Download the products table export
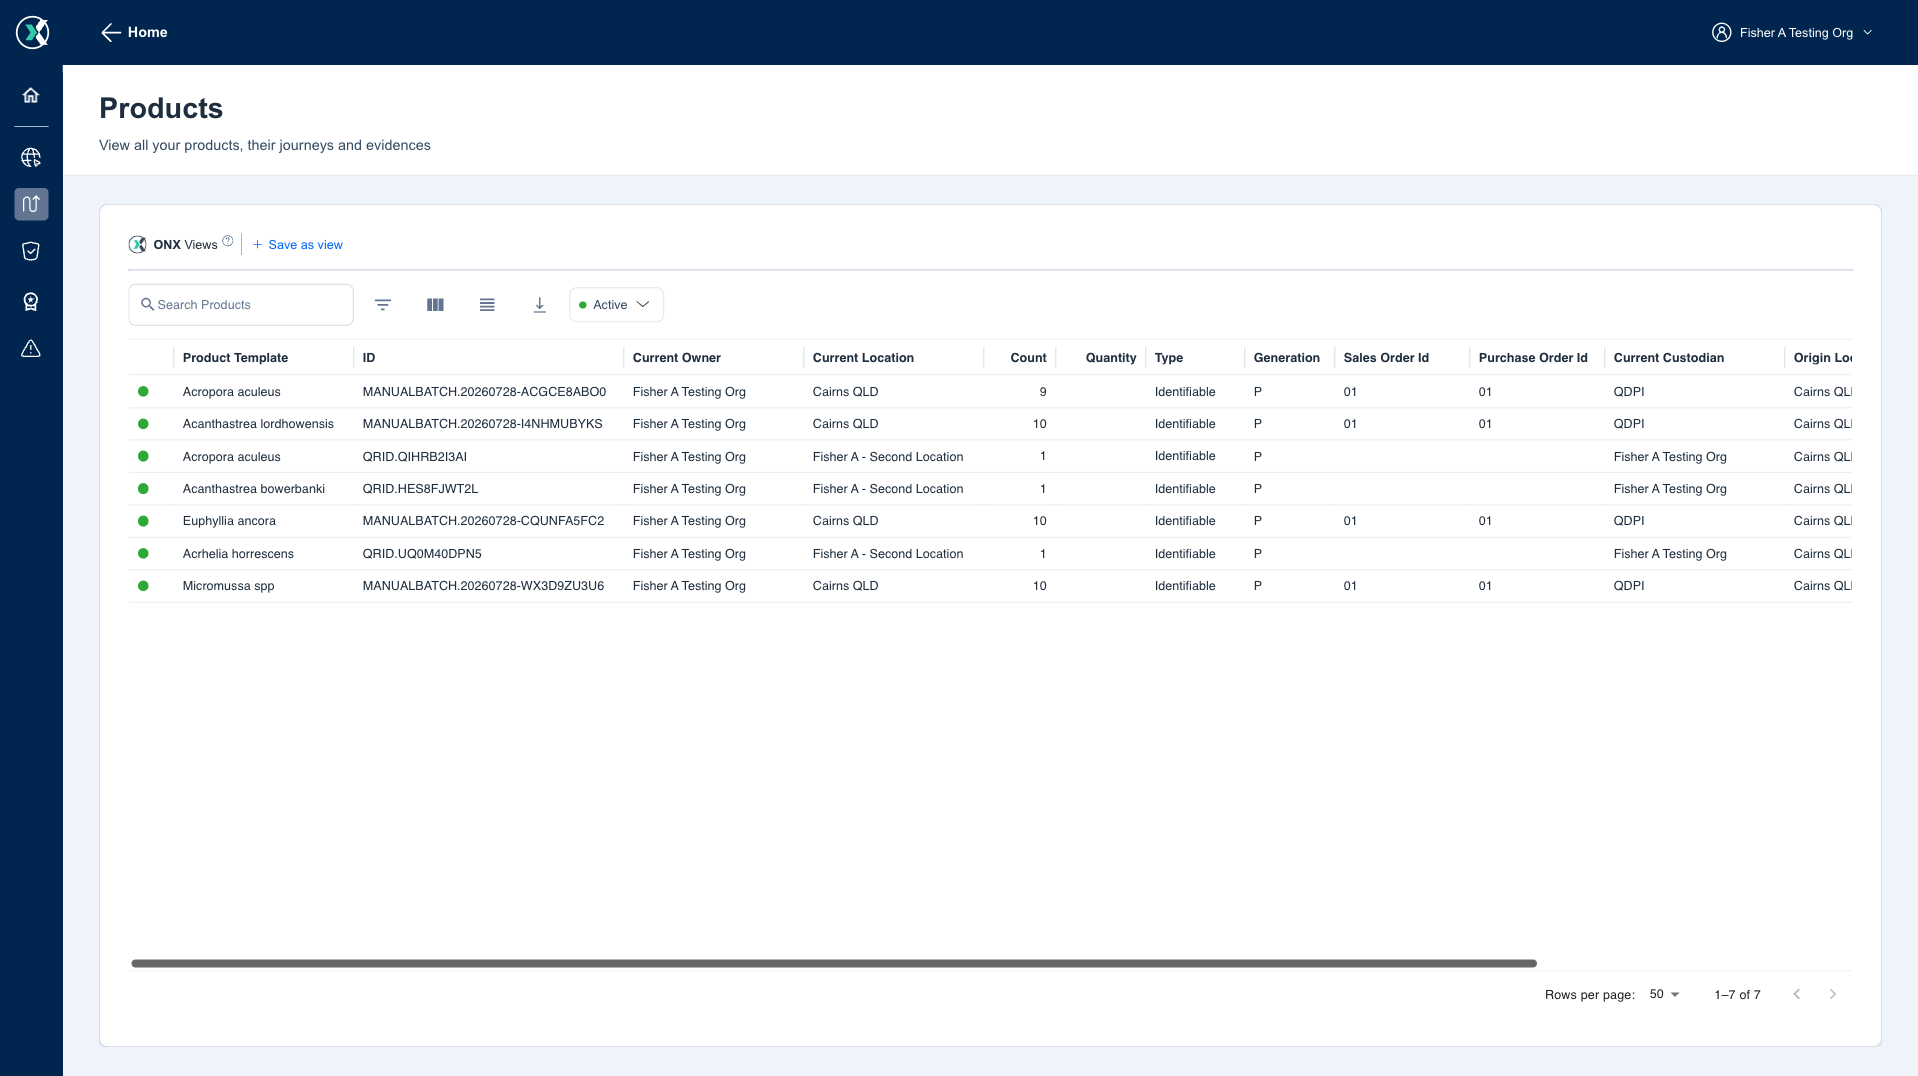 [539, 305]
